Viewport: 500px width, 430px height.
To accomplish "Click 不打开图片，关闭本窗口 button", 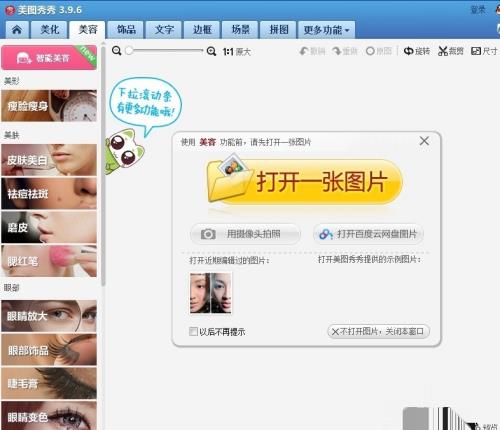I will (x=378, y=331).
